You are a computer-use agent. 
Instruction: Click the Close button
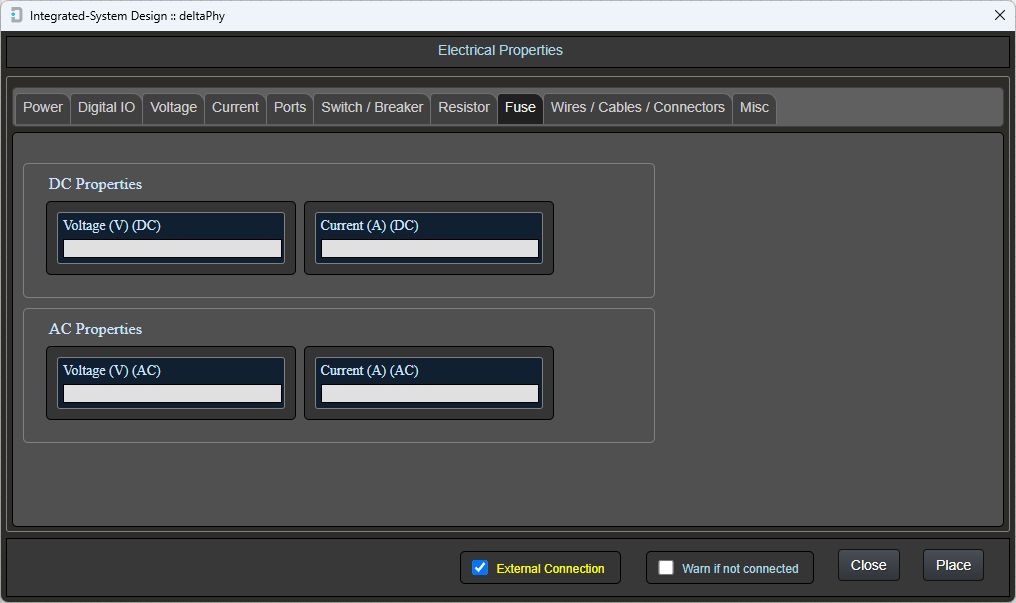868,565
